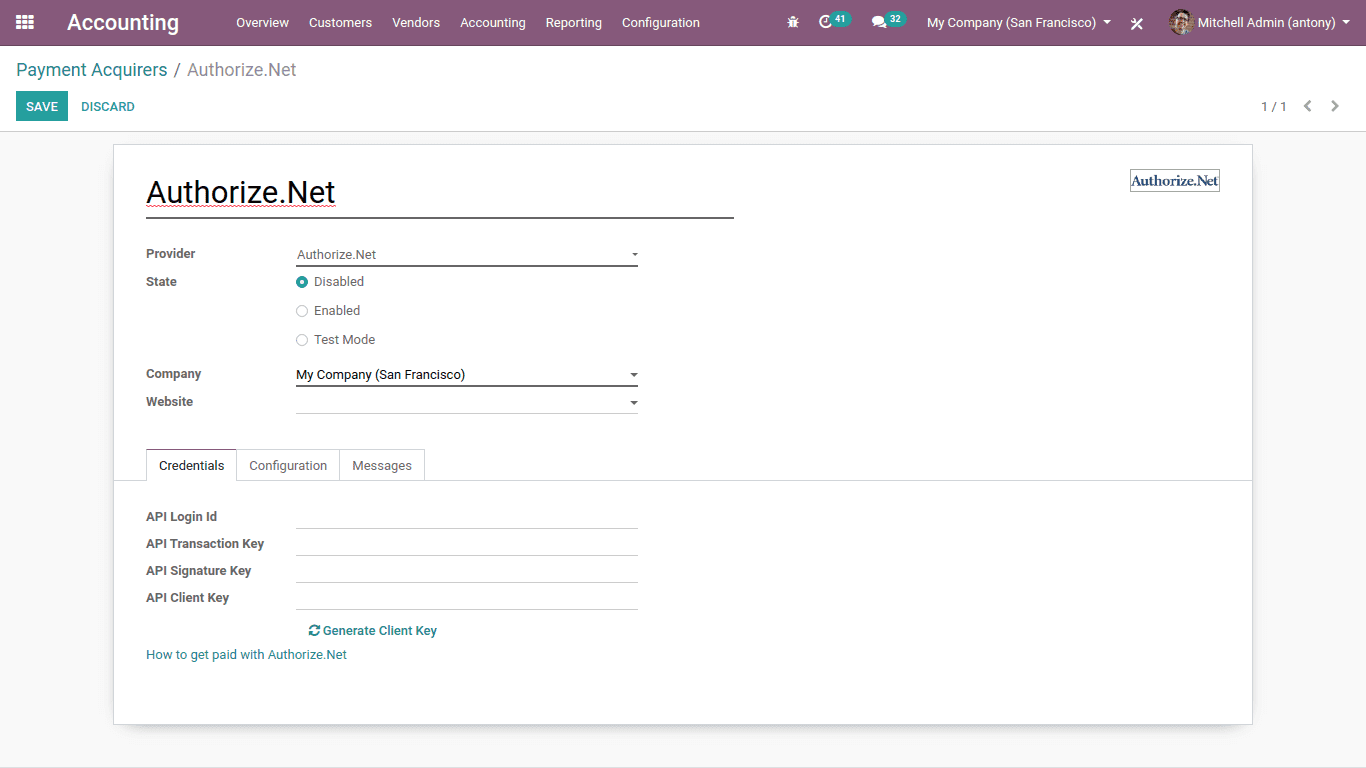
Task: Click the Discard button
Action: pos(108,106)
